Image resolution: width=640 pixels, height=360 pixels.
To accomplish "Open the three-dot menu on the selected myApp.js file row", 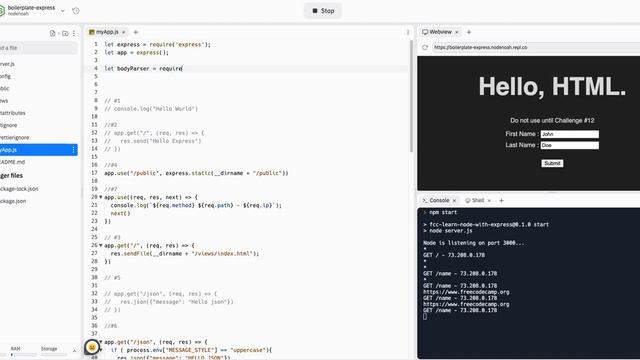I will pyautogui.click(x=73, y=150).
